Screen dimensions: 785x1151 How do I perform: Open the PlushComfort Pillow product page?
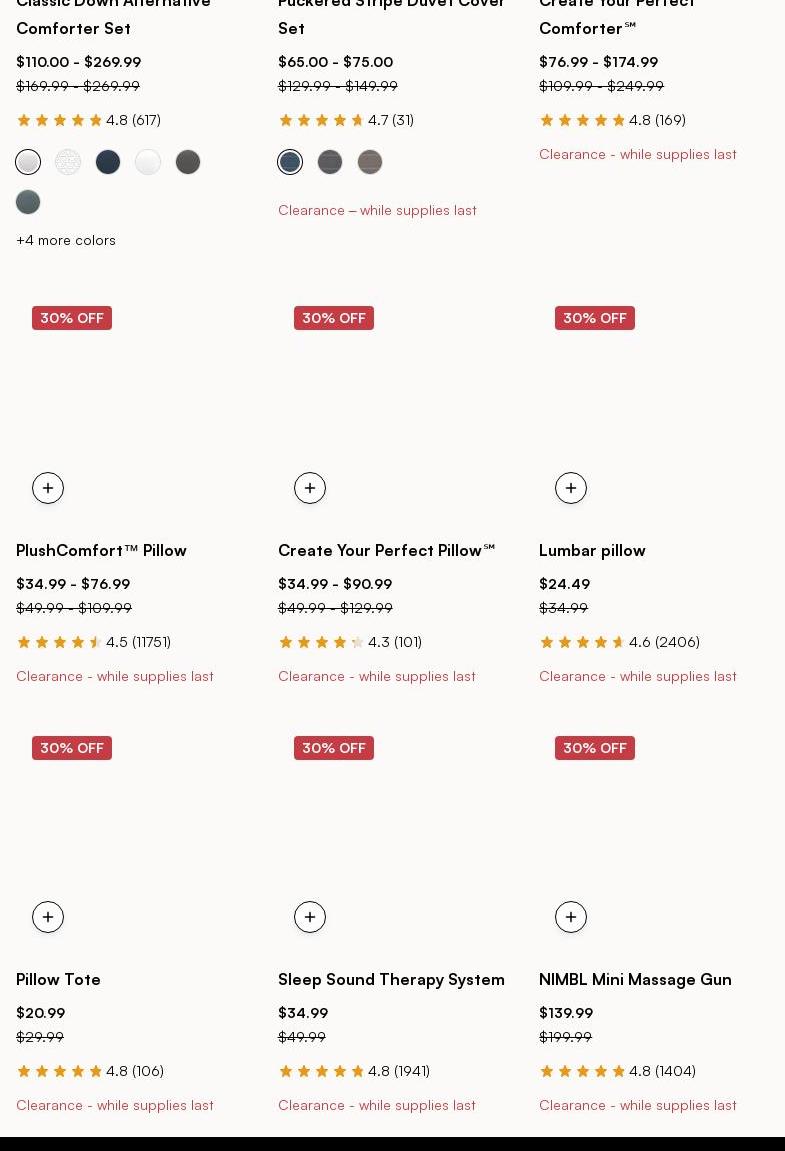point(101,550)
